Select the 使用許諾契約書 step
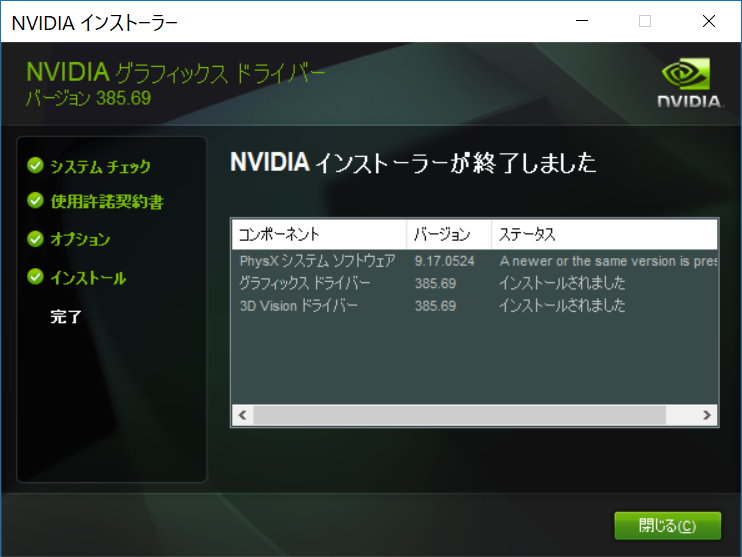 pos(107,202)
